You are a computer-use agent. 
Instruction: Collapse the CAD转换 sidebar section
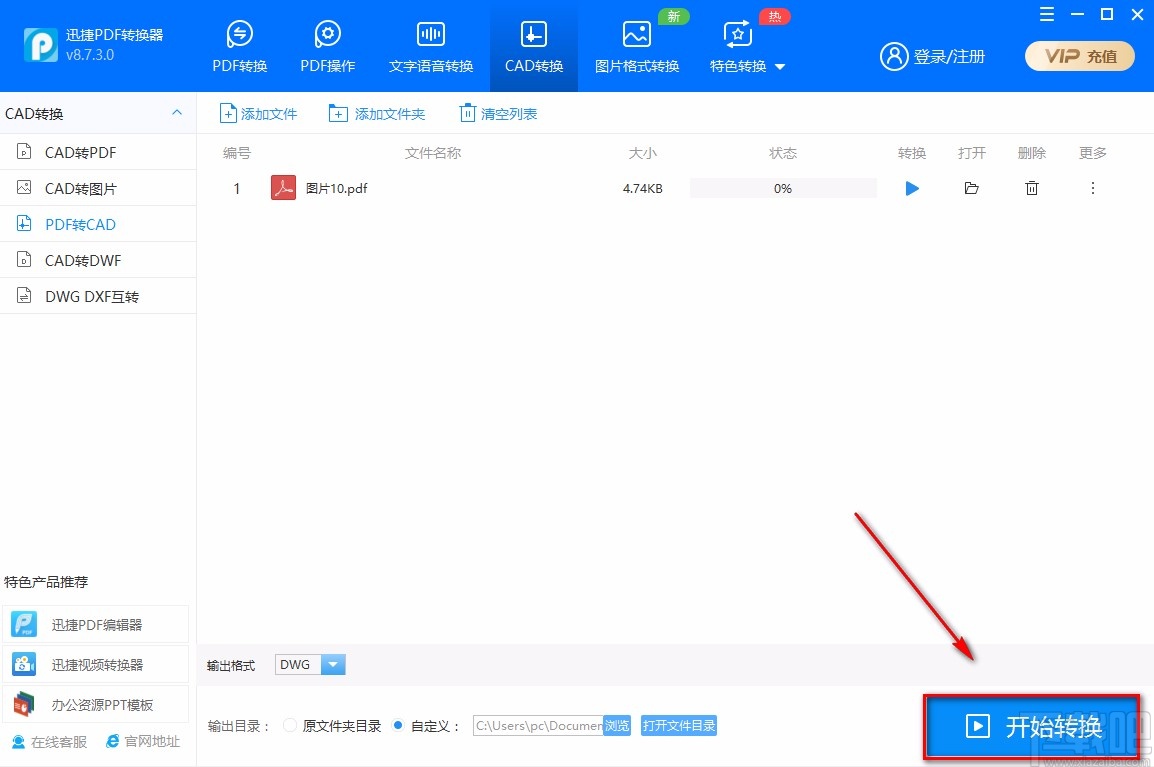click(176, 113)
